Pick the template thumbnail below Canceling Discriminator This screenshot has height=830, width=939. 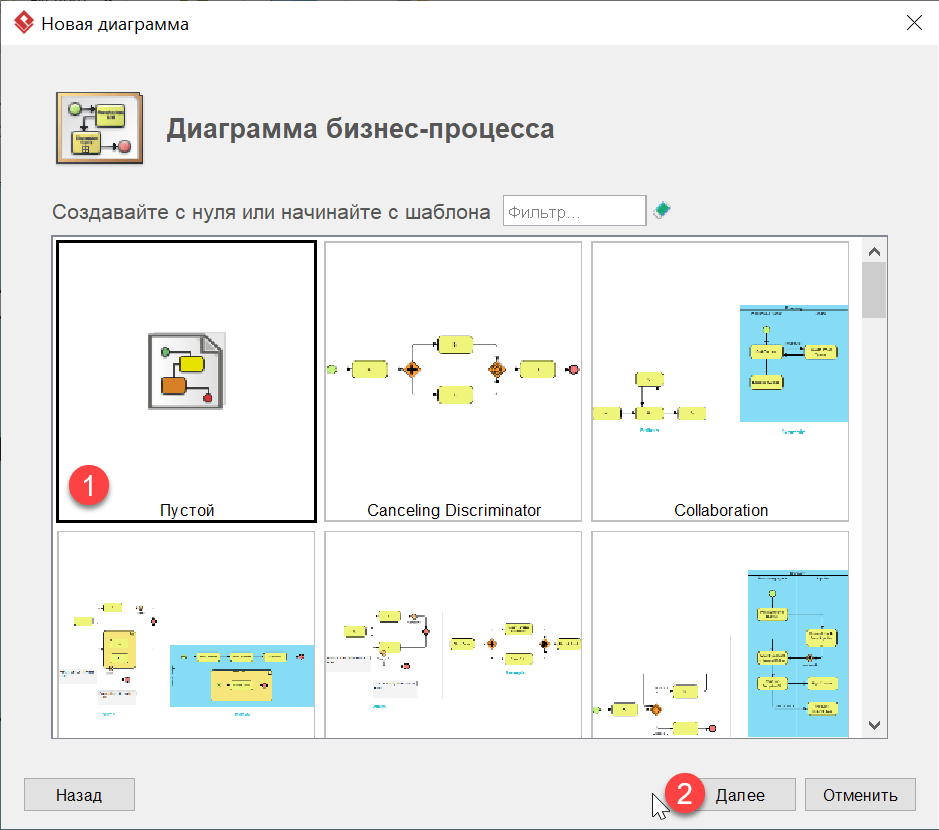point(453,635)
